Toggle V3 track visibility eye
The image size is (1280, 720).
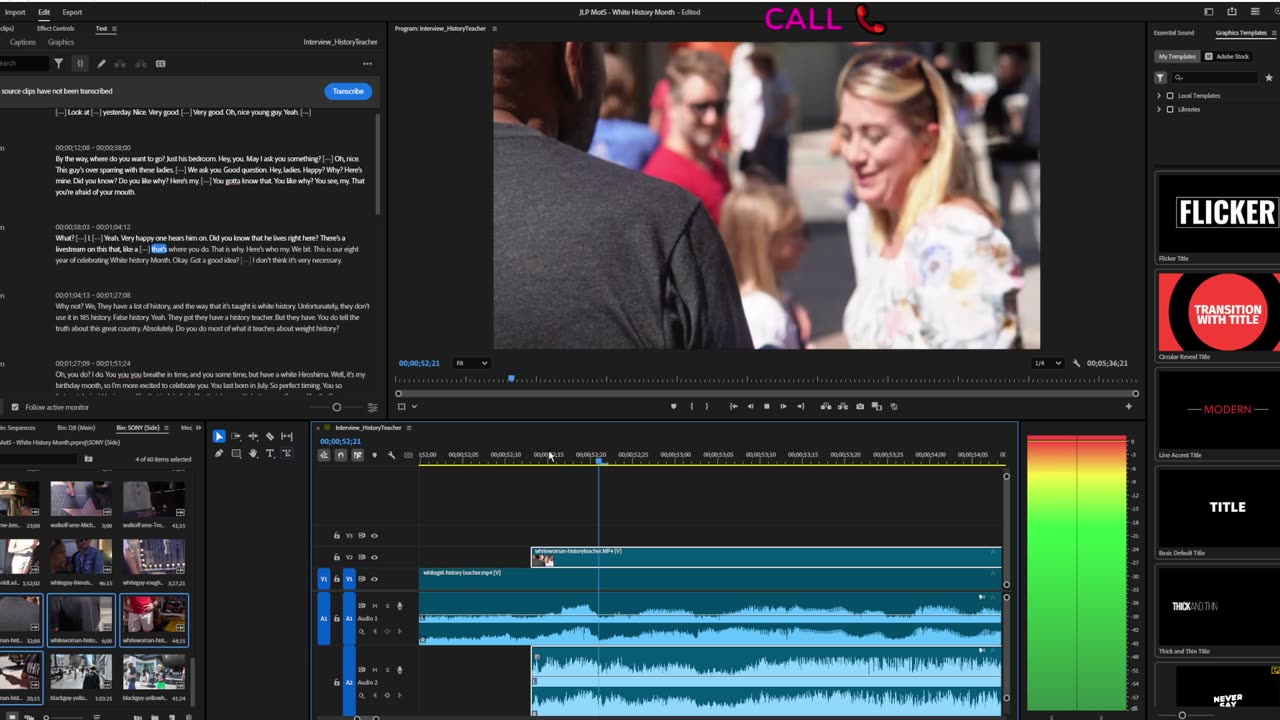(x=374, y=536)
